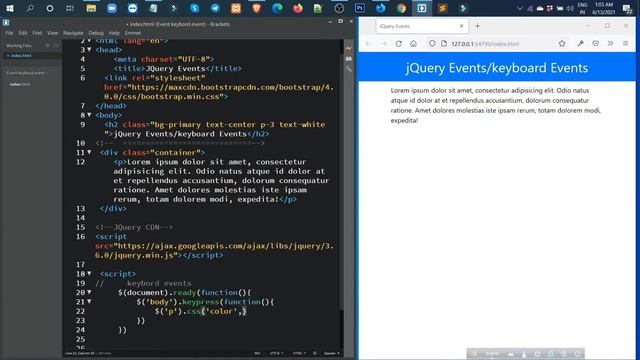Open new Firefox tab
The width and height of the screenshot is (640, 360).
477,26
